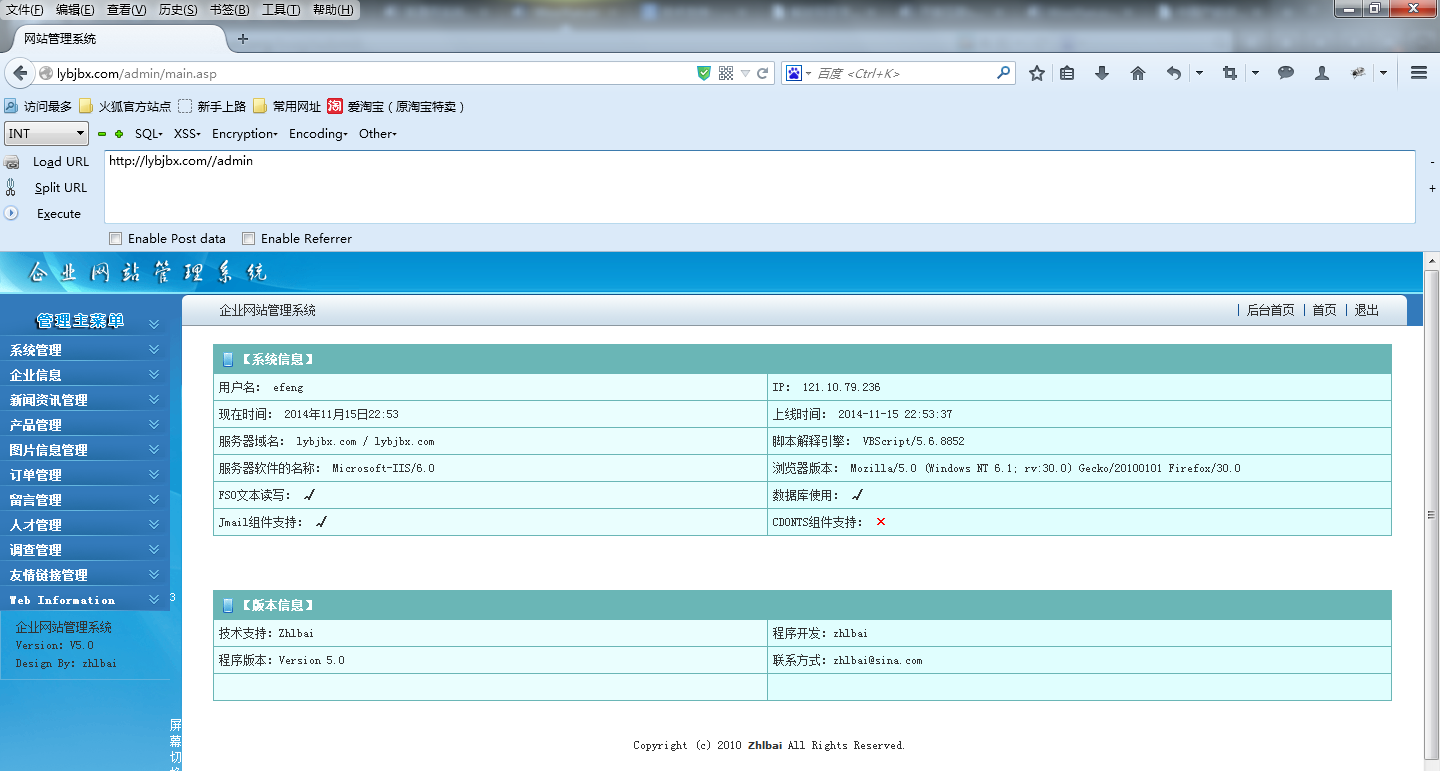1440x771 pixels.
Task: Open the Other dropdown in HackBar
Action: (378, 134)
